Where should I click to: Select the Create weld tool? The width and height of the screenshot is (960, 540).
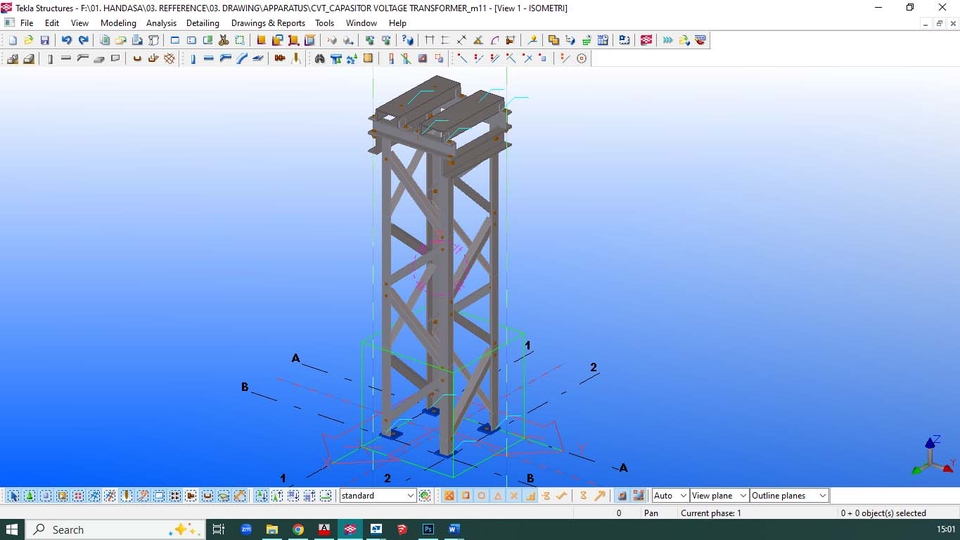coord(296,59)
